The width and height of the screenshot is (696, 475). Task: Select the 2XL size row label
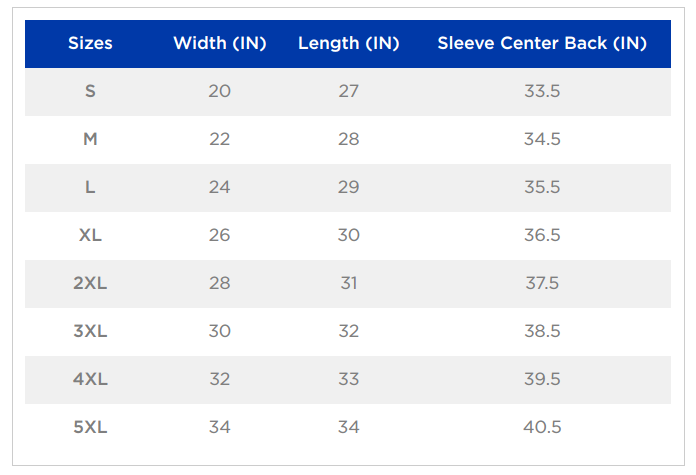tap(90, 283)
